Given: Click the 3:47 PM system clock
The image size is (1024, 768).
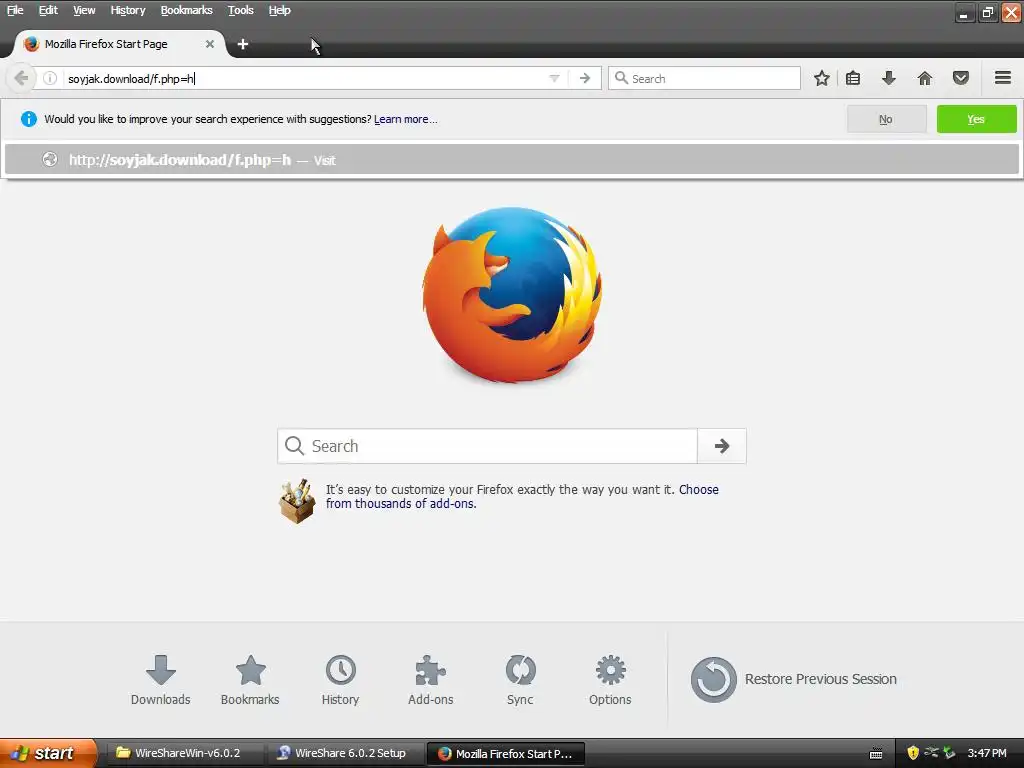Looking at the screenshot, I should pyautogui.click(x=987, y=753).
